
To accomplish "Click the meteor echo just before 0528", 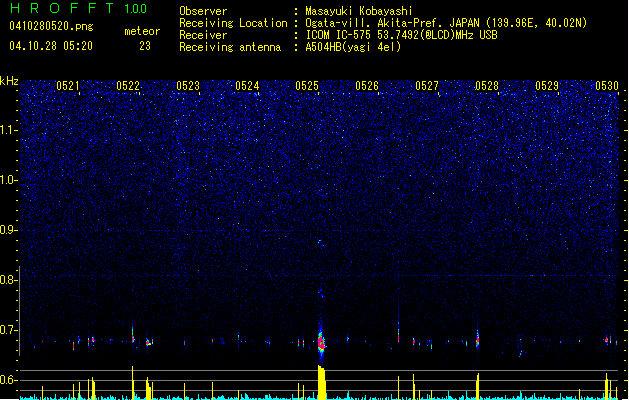I will click(x=477, y=339).
